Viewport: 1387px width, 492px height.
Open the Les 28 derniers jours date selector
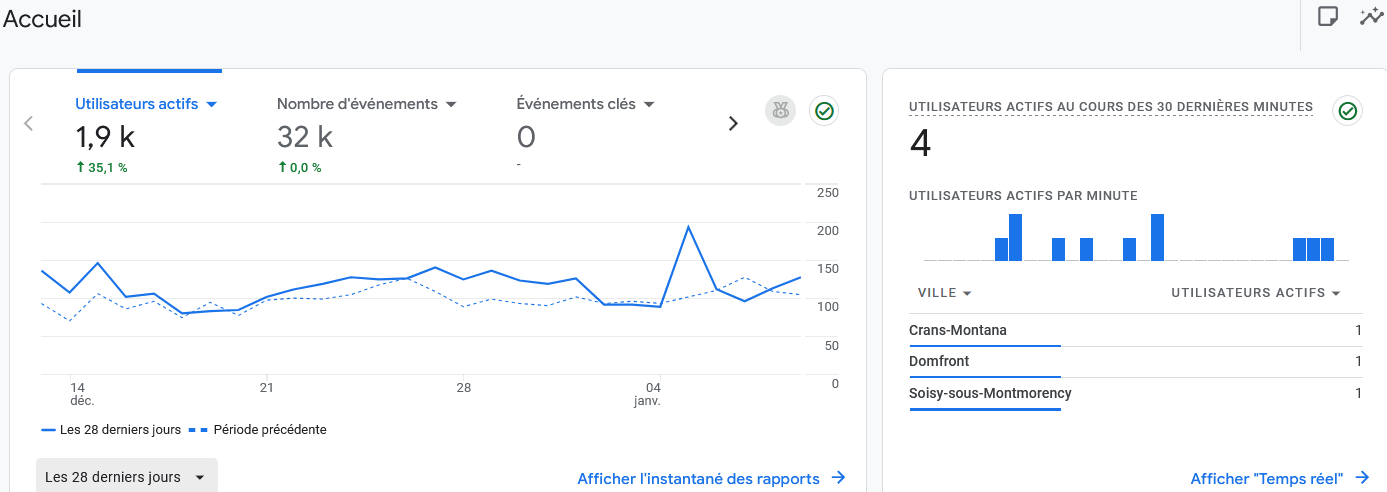(x=126, y=477)
